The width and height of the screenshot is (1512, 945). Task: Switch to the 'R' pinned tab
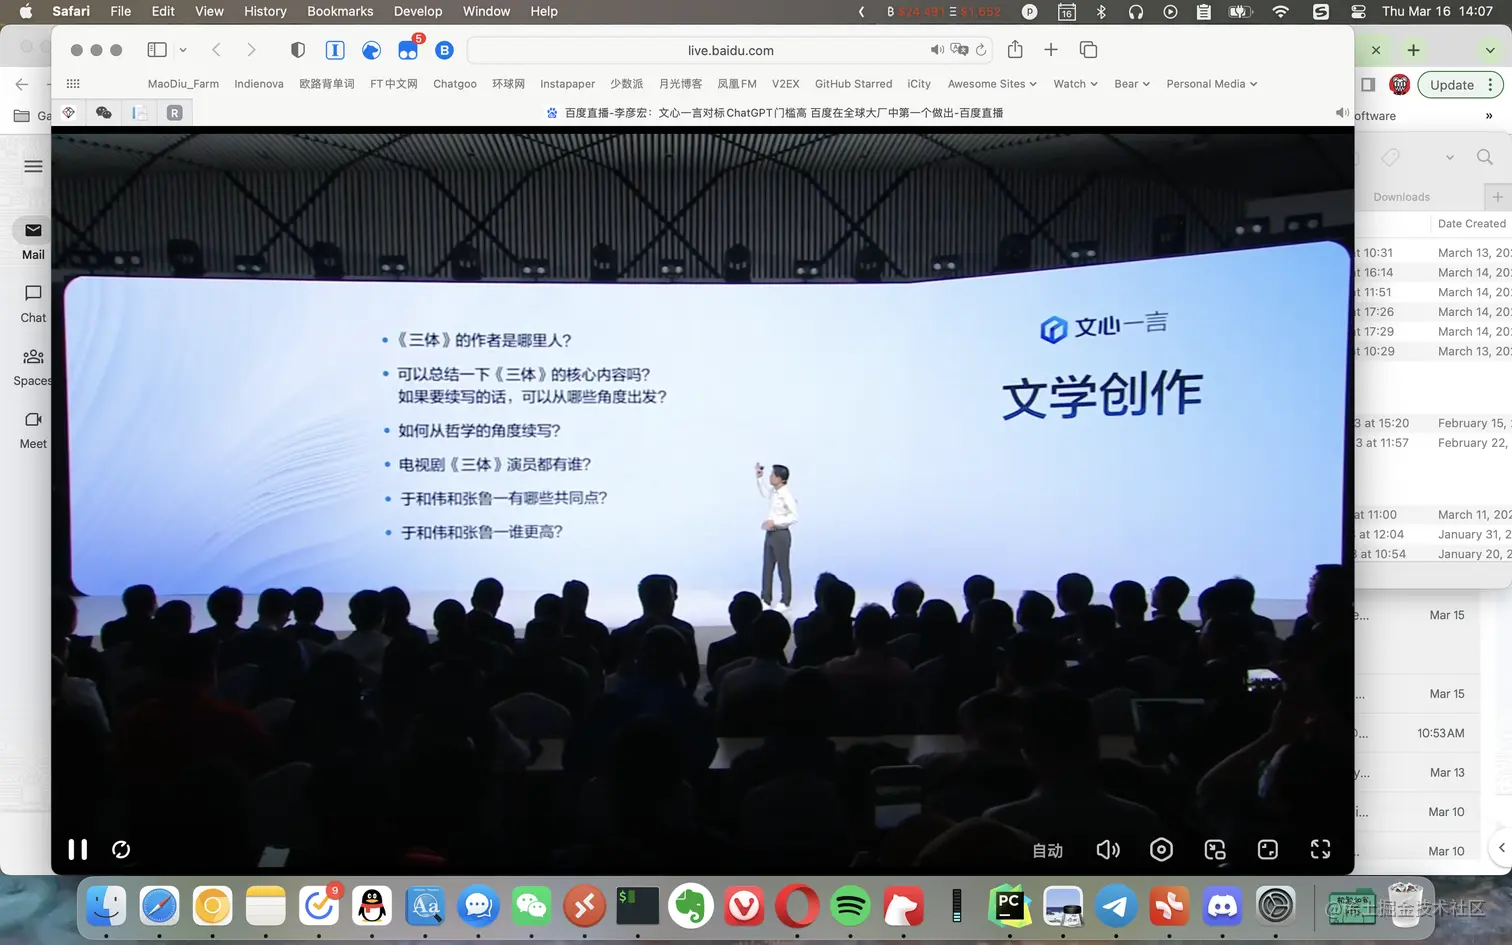click(174, 113)
